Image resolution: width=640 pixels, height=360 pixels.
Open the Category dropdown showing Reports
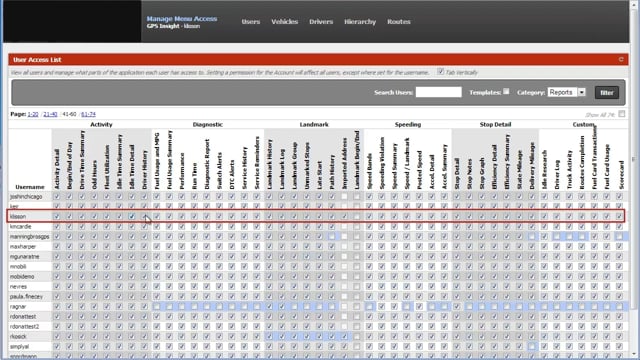(x=567, y=92)
